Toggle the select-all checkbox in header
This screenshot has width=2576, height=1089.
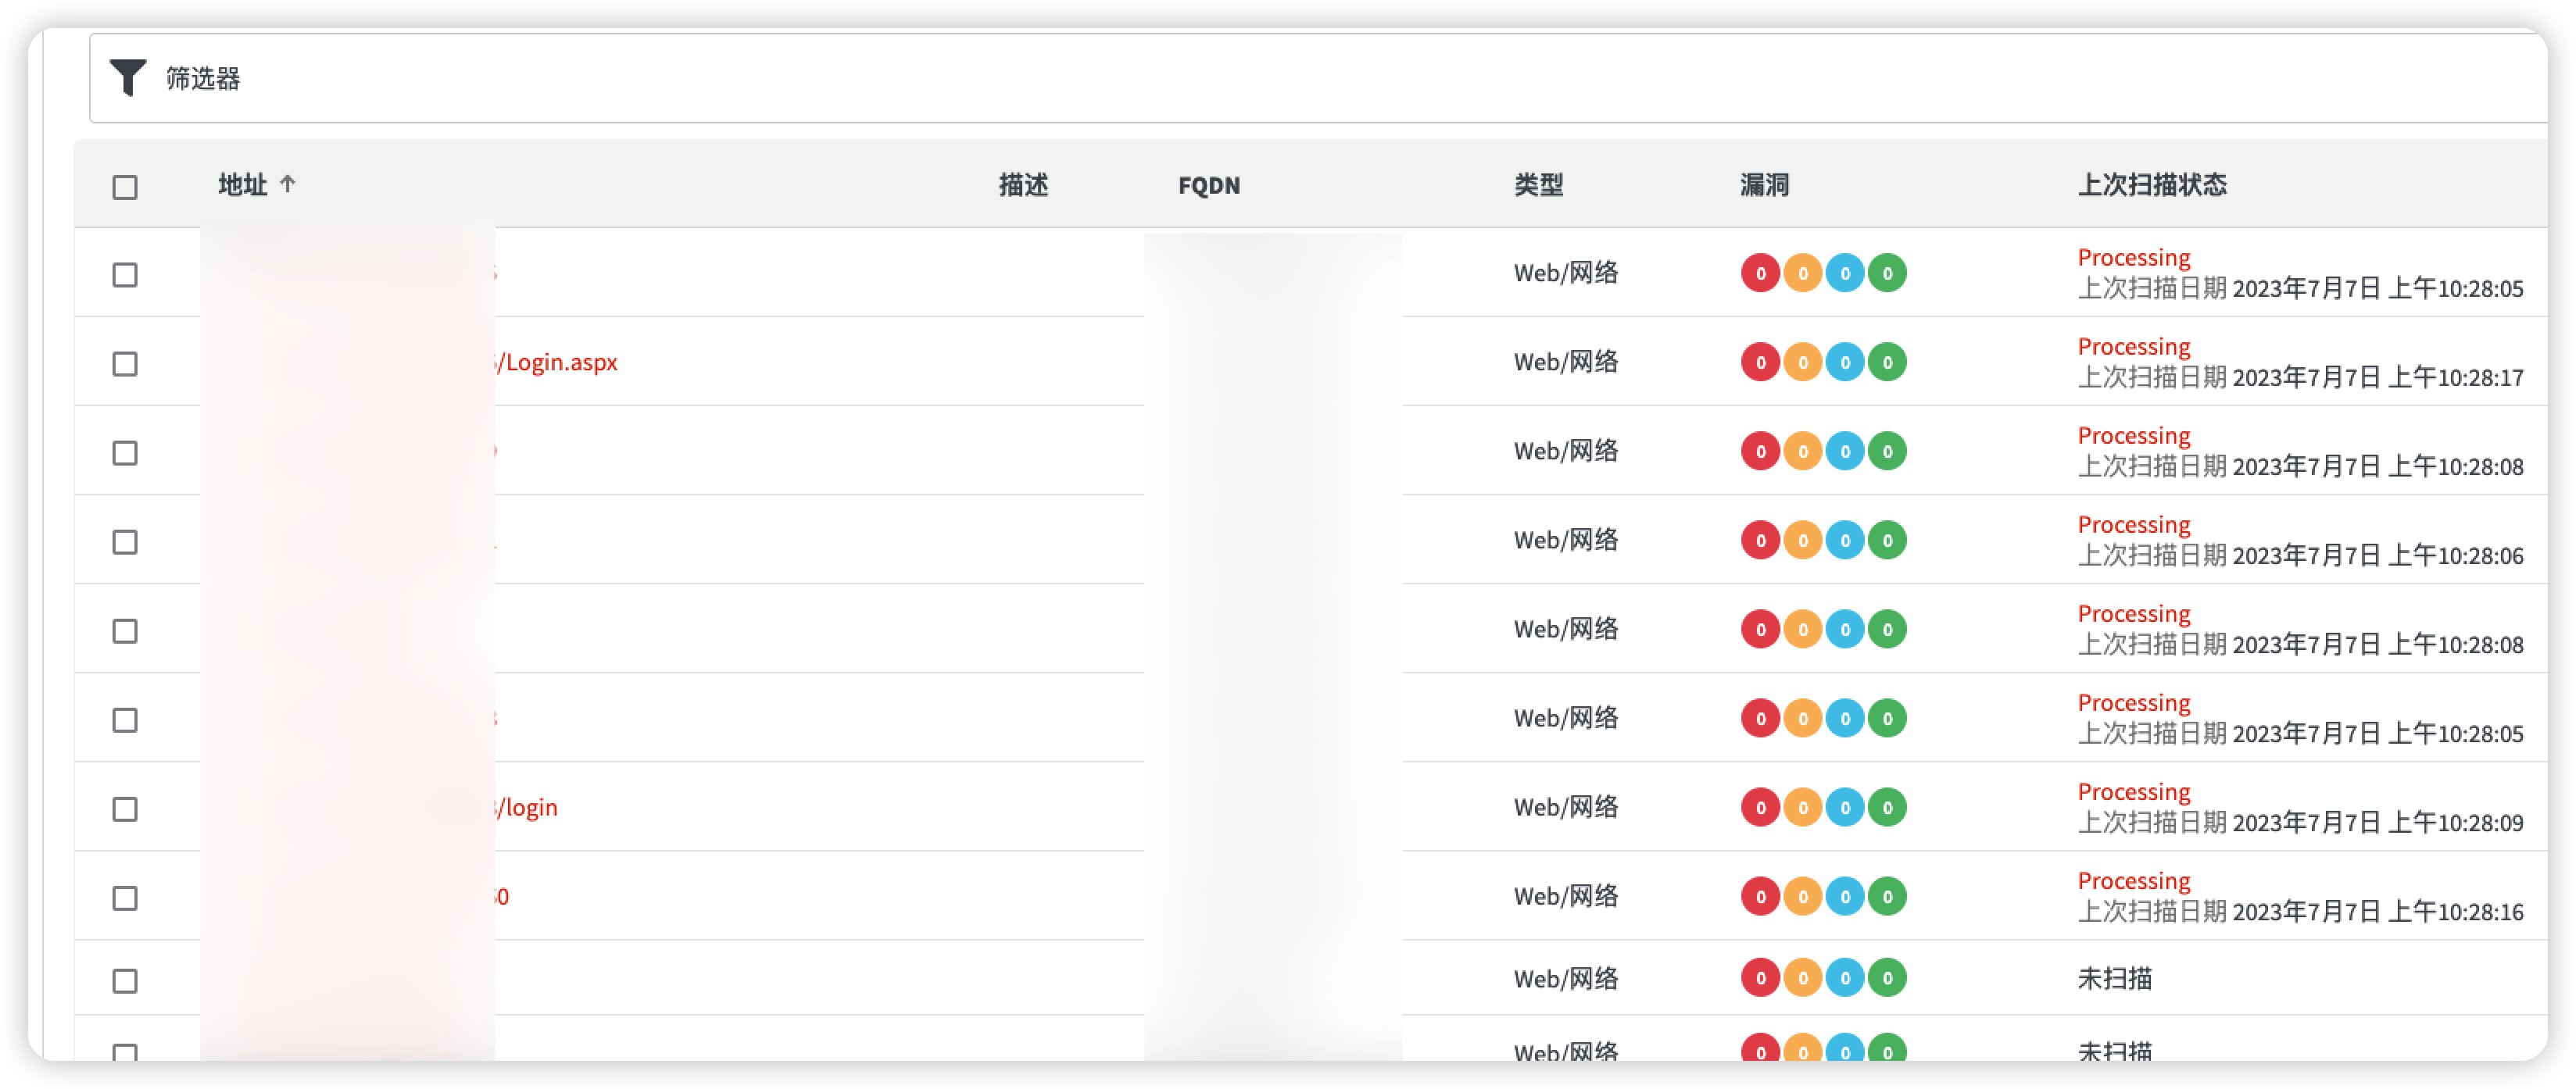click(x=125, y=187)
